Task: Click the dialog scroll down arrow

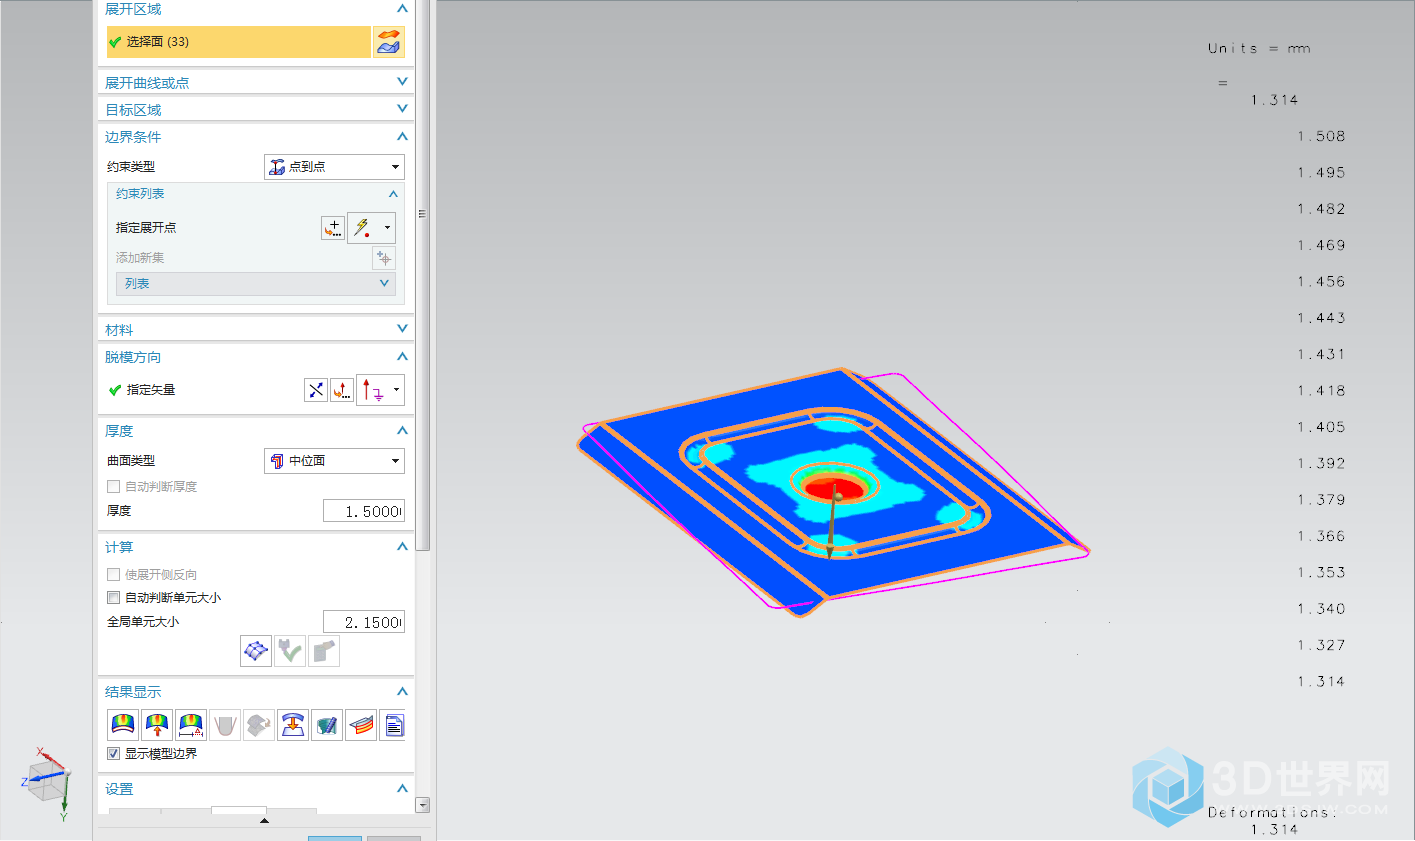Action: coord(423,805)
